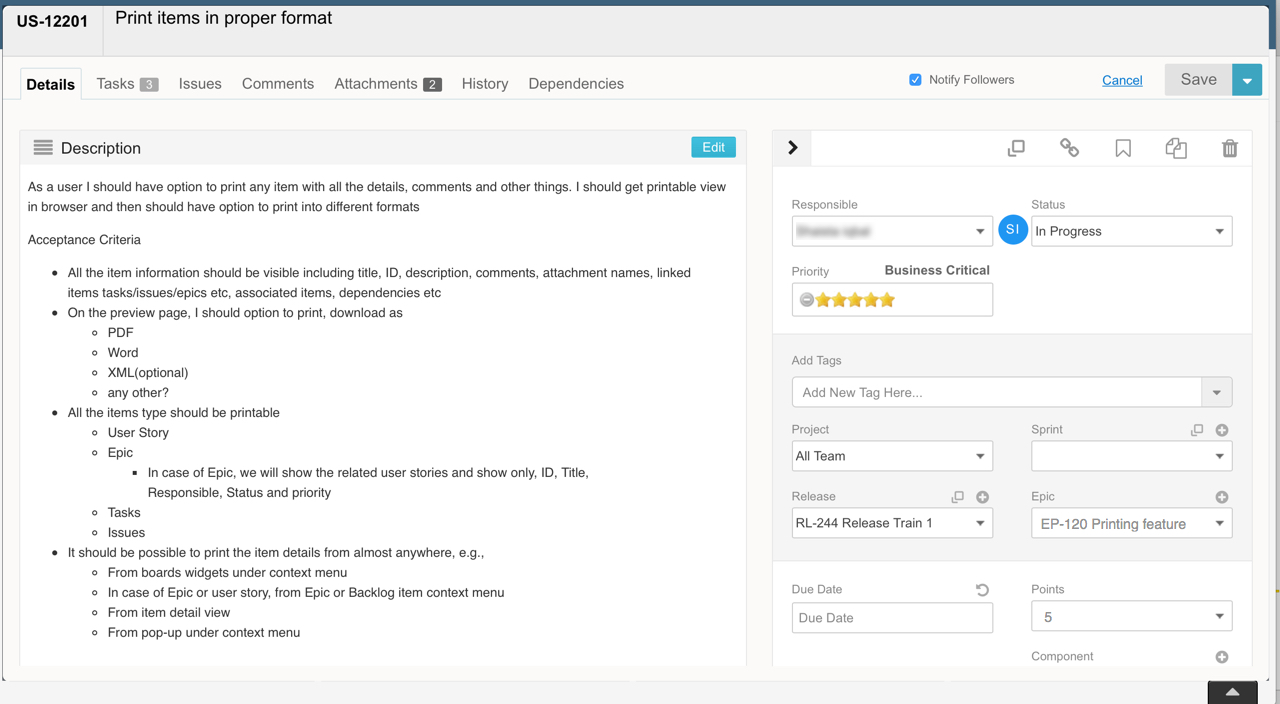1280x704 pixels.
Task: Click the link items icon in the toolbar
Action: (x=1069, y=147)
